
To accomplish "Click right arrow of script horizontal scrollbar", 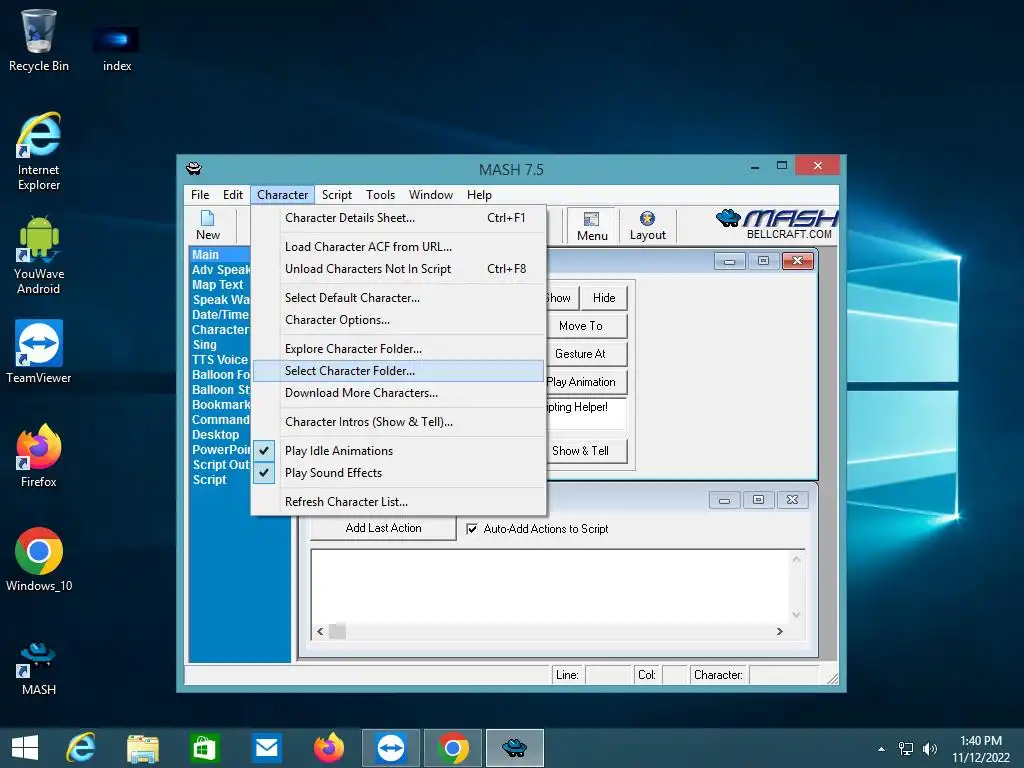I will tap(779, 632).
